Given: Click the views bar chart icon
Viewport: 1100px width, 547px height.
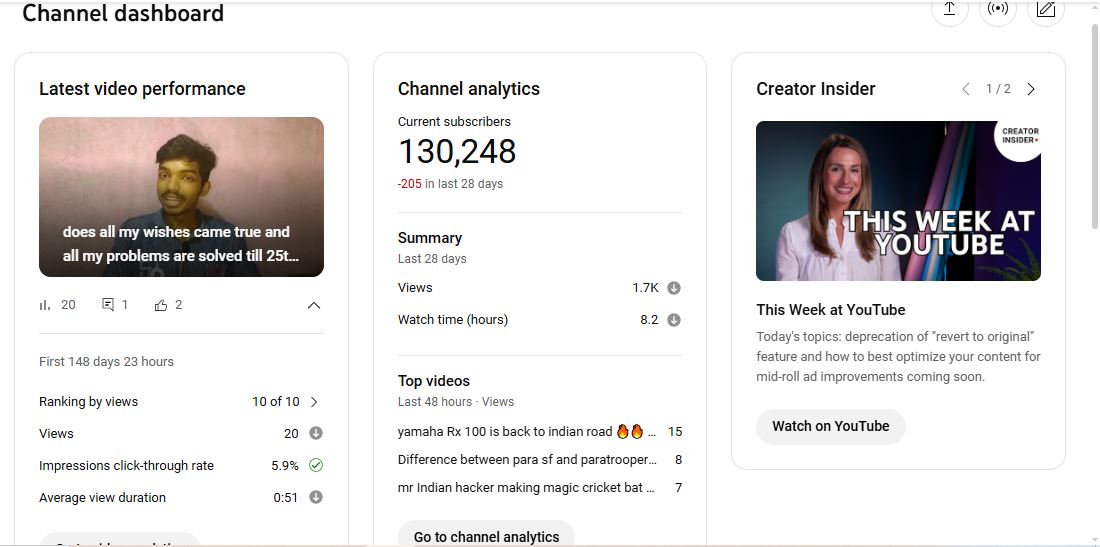Looking at the screenshot, I should (x=45, y=305).
